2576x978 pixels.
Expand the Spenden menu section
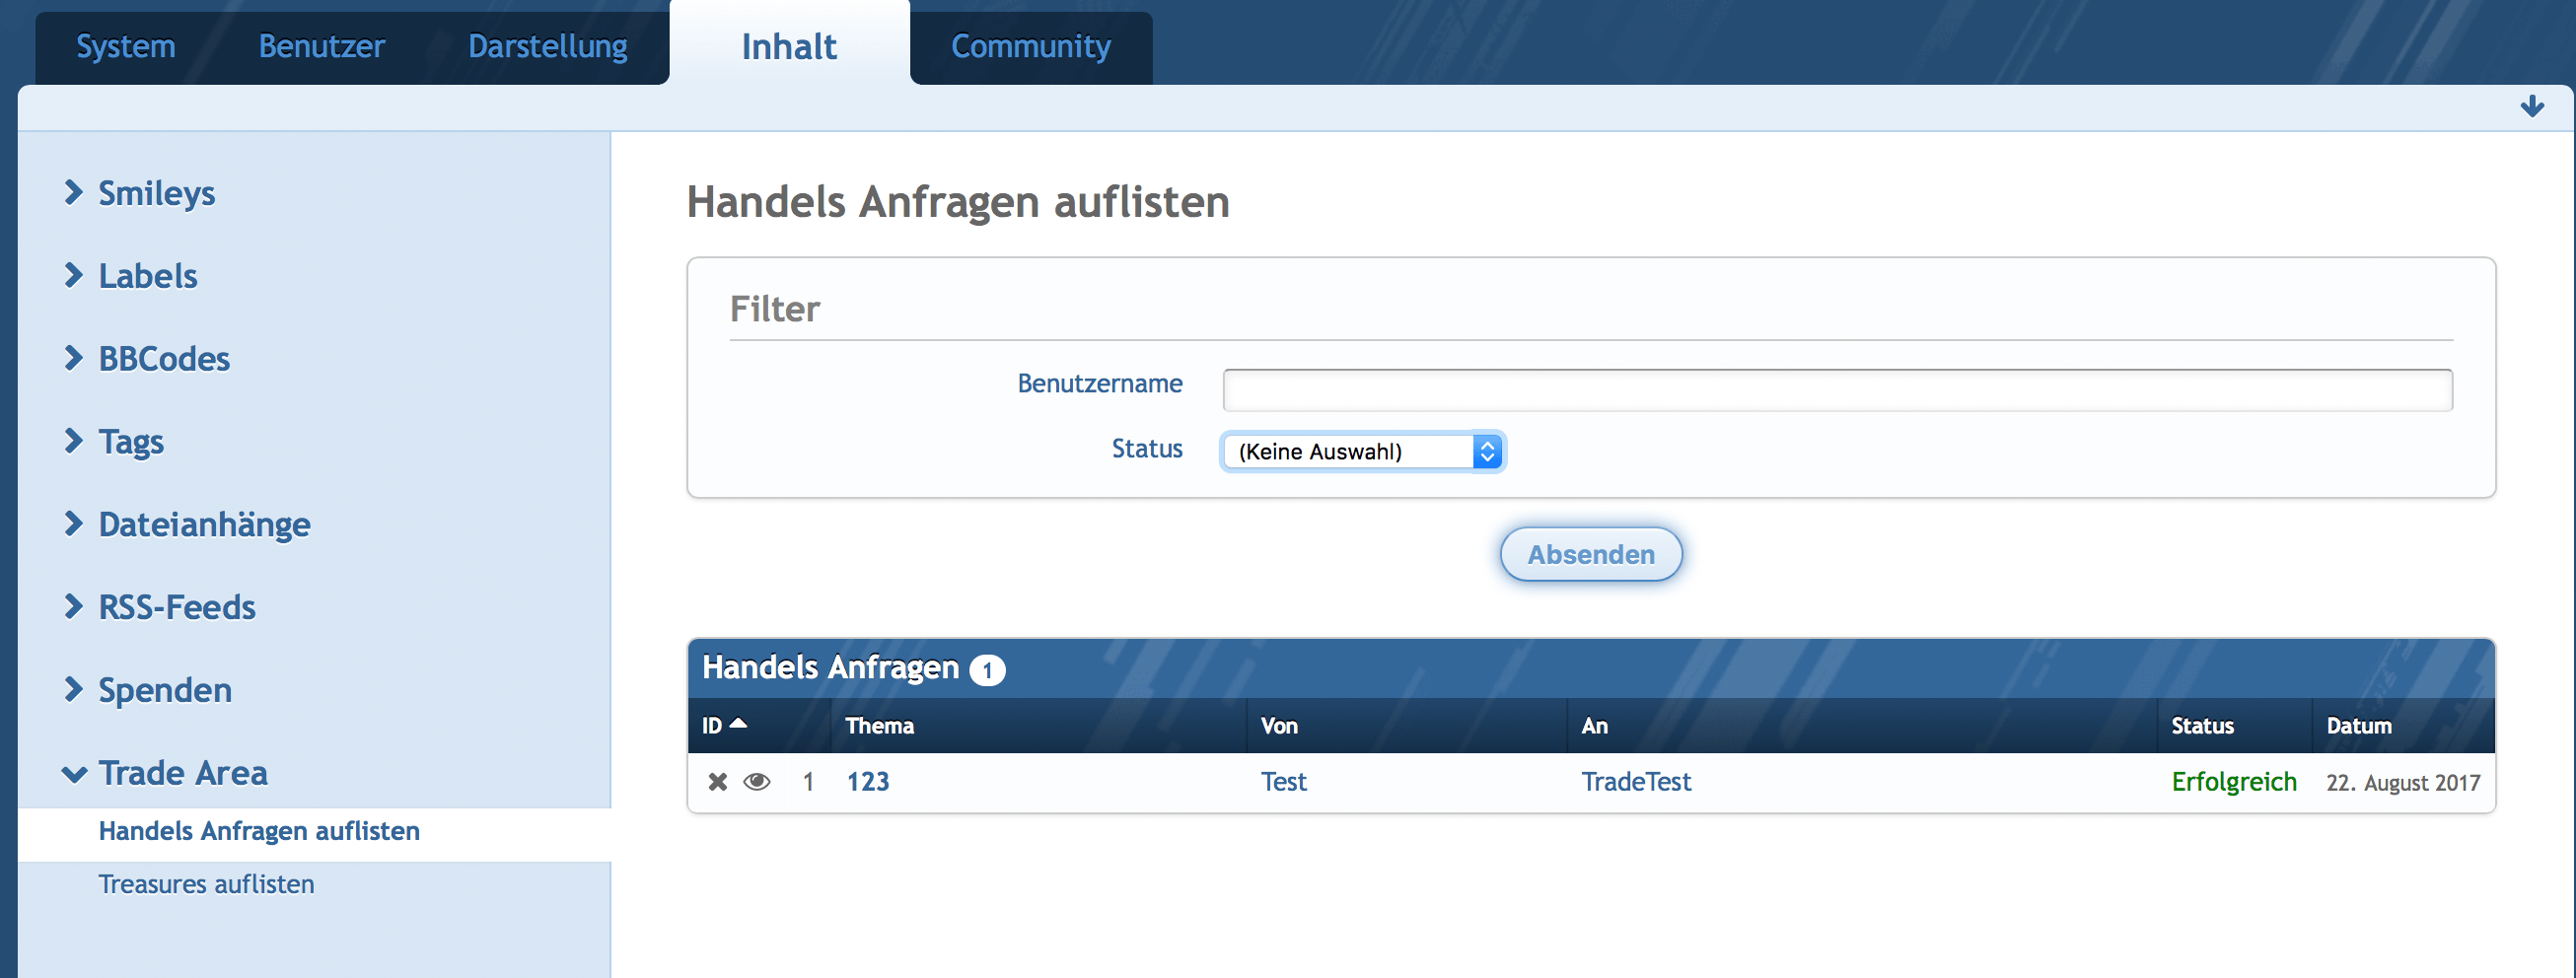point(147,691)
